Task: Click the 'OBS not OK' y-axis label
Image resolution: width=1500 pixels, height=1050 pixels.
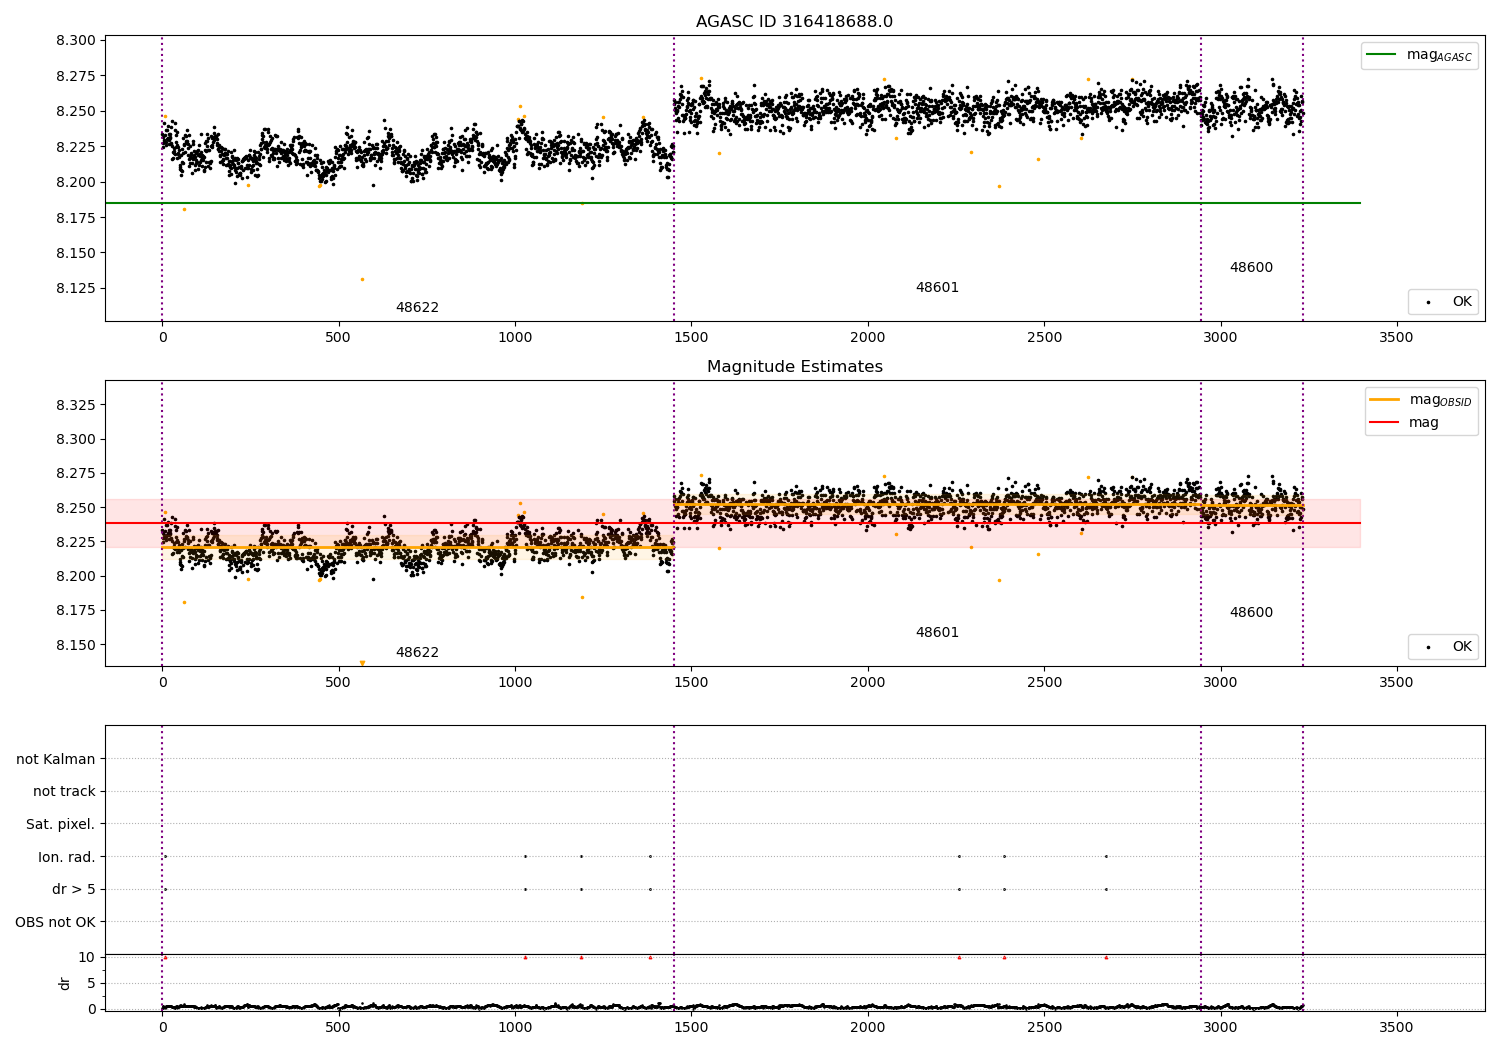Action: (x=56, y=922)
